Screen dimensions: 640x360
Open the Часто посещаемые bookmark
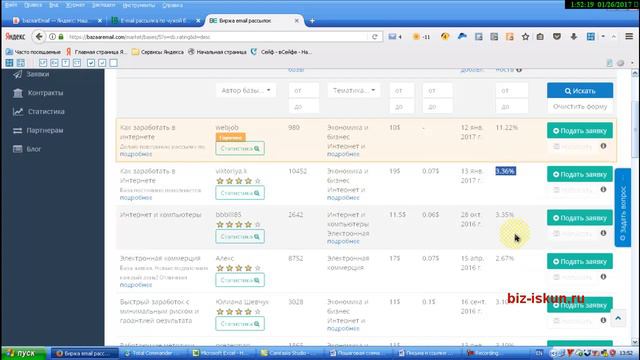click(33, 52)
